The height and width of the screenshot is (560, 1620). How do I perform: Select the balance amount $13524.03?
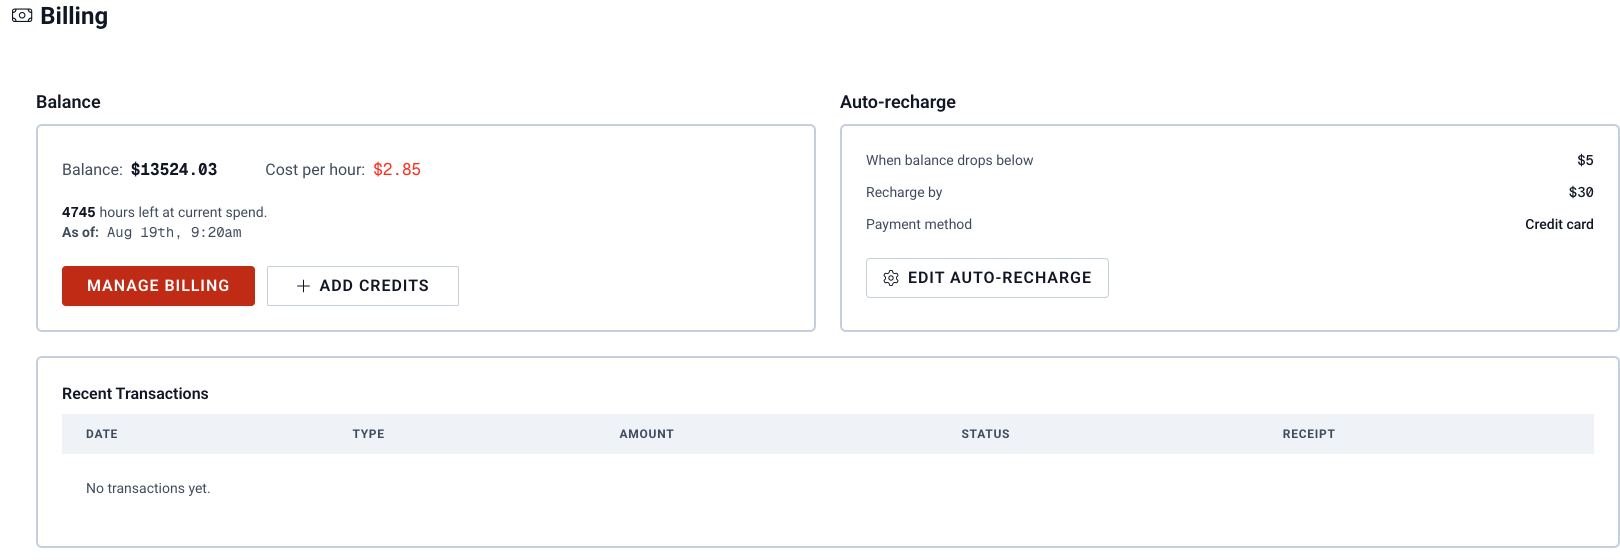pyautogui.click(x=174, y=170)
